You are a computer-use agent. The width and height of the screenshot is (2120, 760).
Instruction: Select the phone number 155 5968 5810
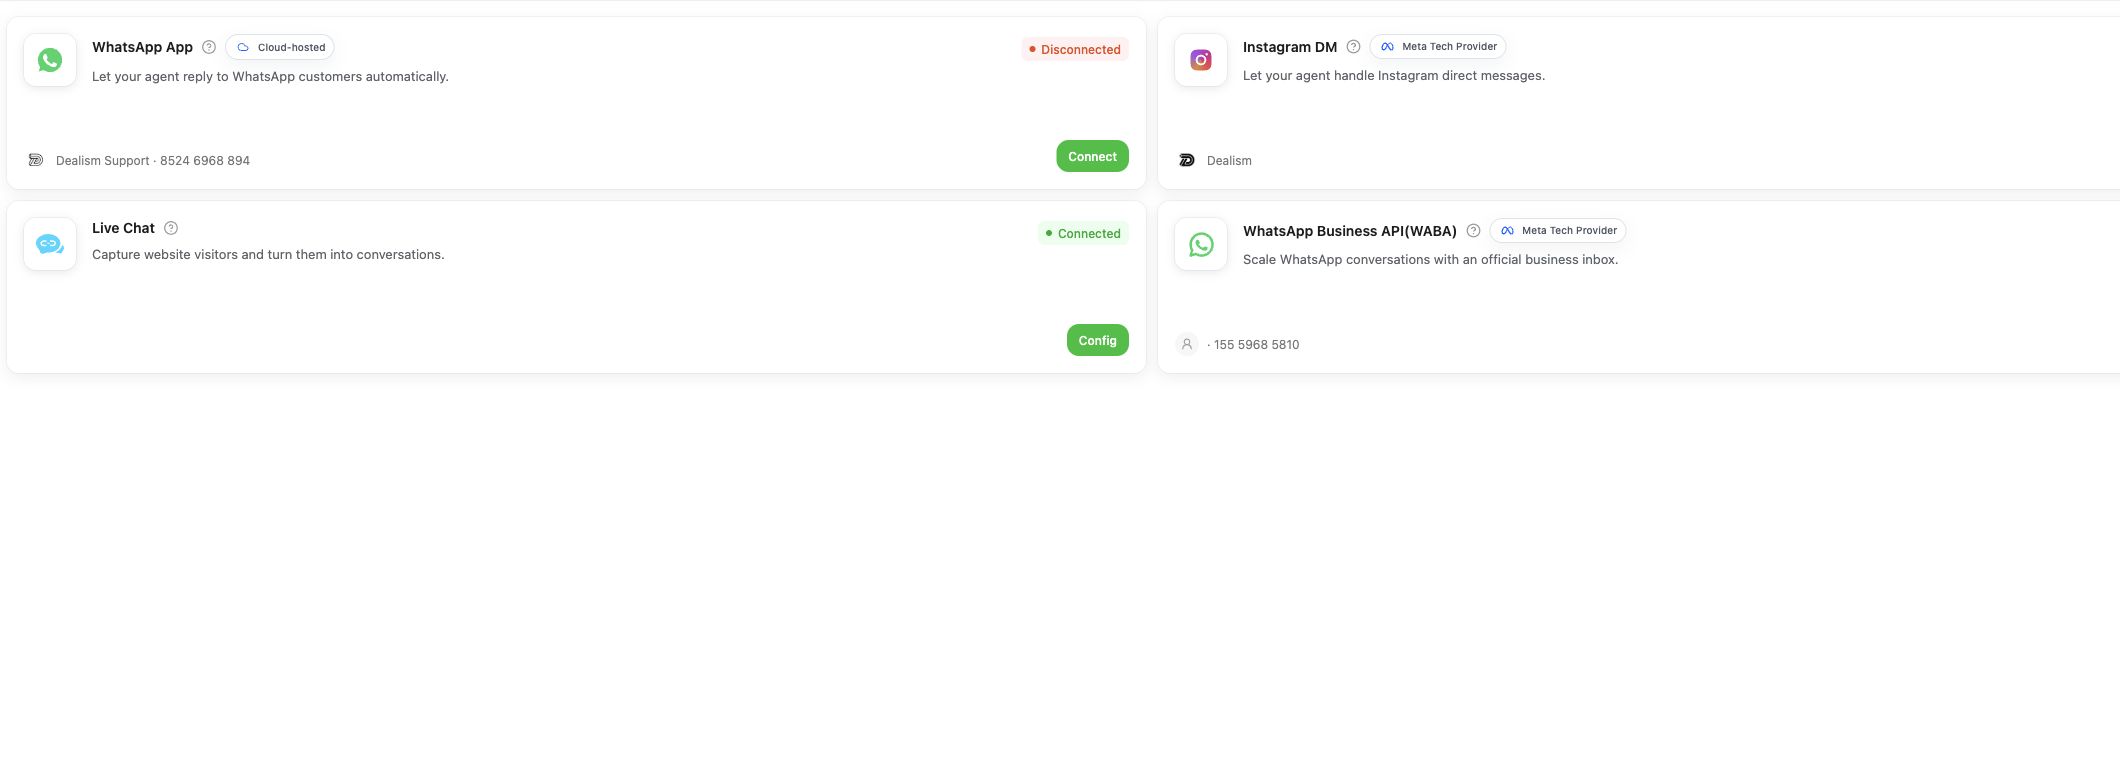click(1257, 344)
